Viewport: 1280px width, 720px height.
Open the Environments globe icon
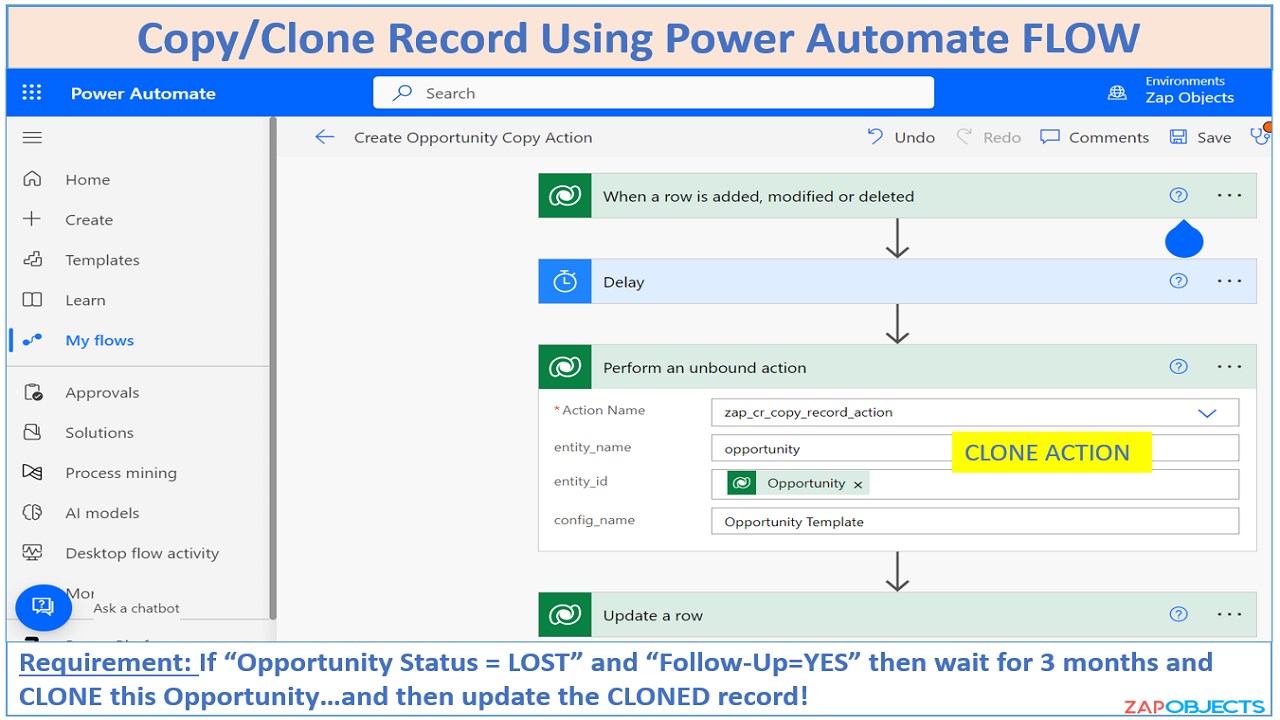click(1117, 93)
